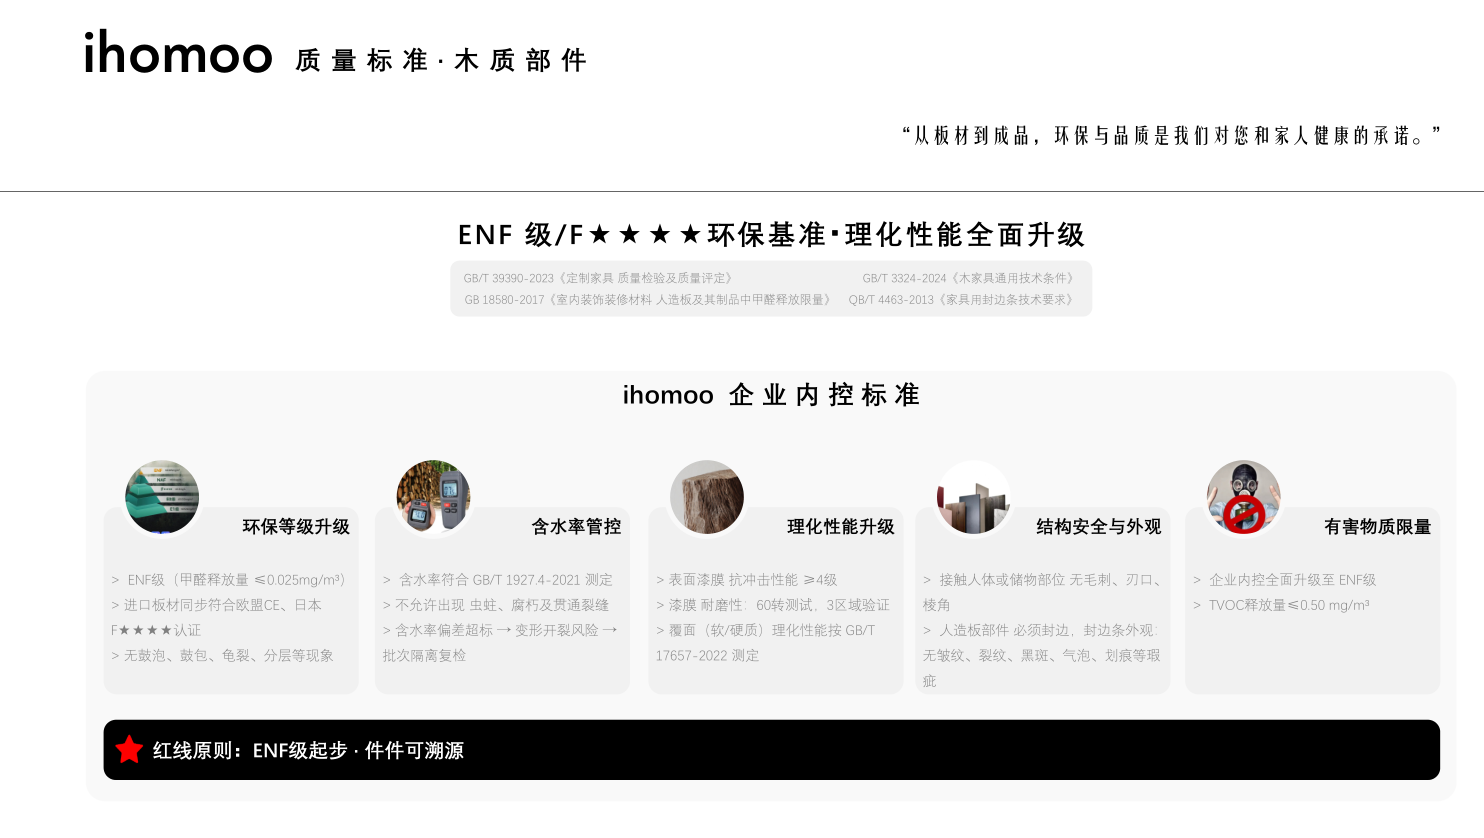Click the red star beside 红线原则
This screenshot has height=838, width=1484.
click(129, 749)
